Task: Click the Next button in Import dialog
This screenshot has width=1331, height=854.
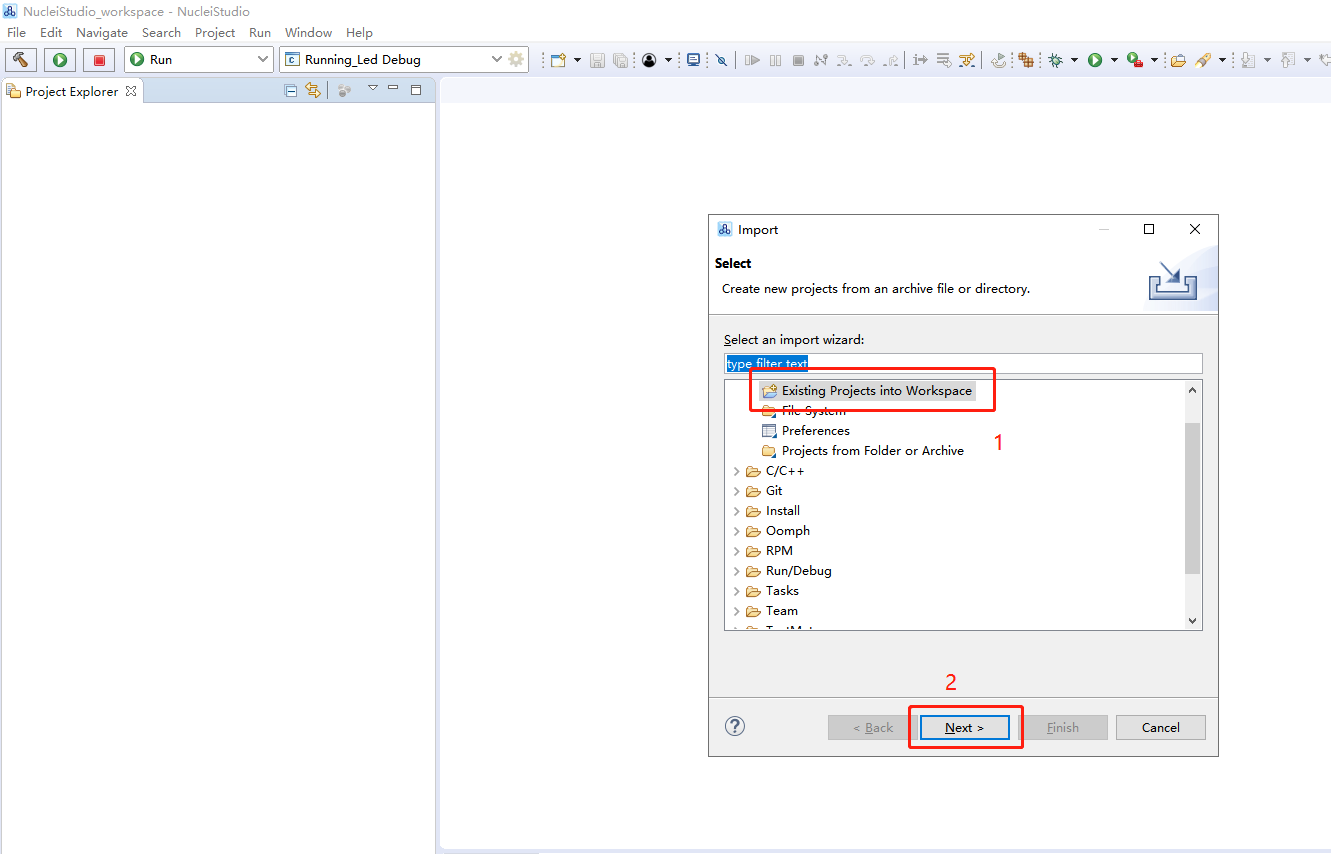Action: (964, 727)
